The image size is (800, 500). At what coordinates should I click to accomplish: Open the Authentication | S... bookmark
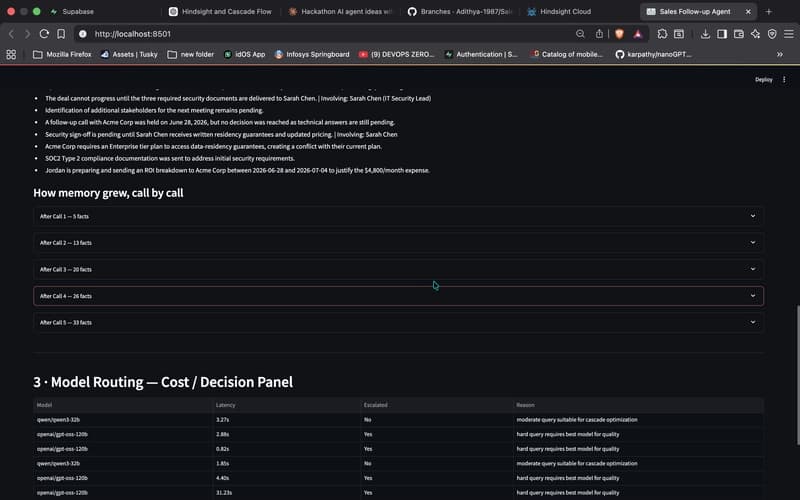(x=481, y=54)
